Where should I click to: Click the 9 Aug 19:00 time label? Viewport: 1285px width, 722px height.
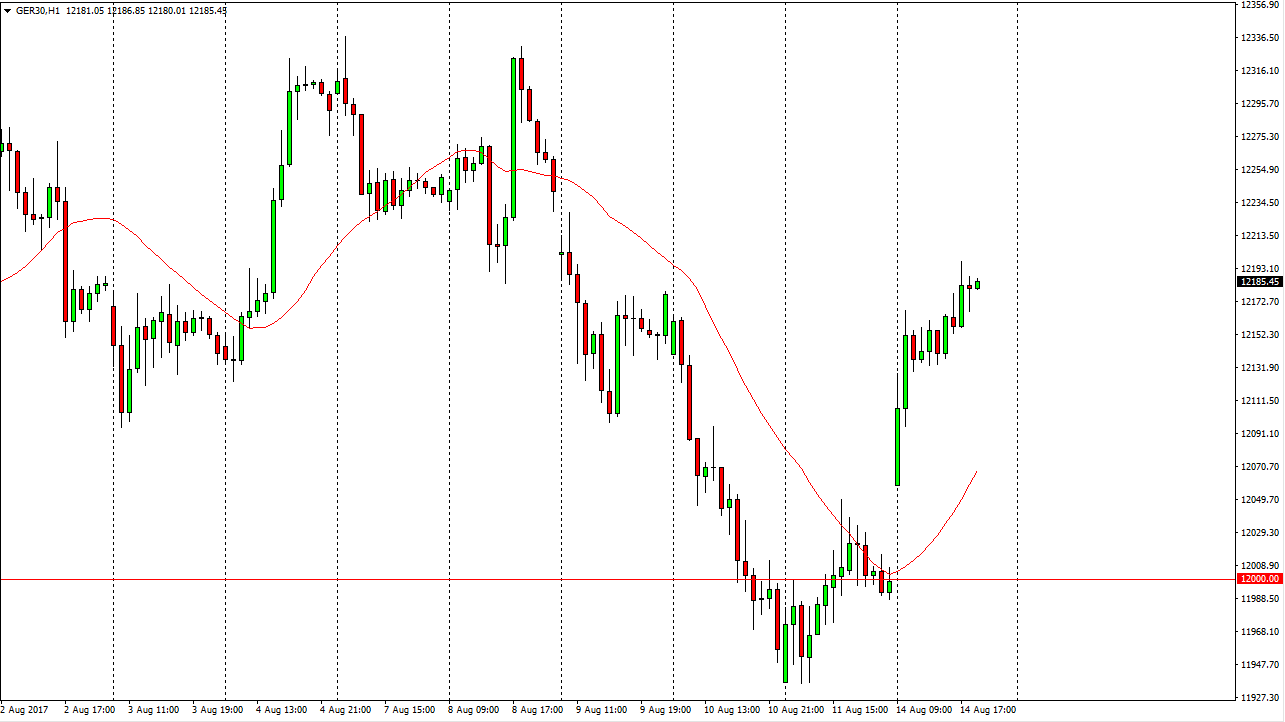666,710
